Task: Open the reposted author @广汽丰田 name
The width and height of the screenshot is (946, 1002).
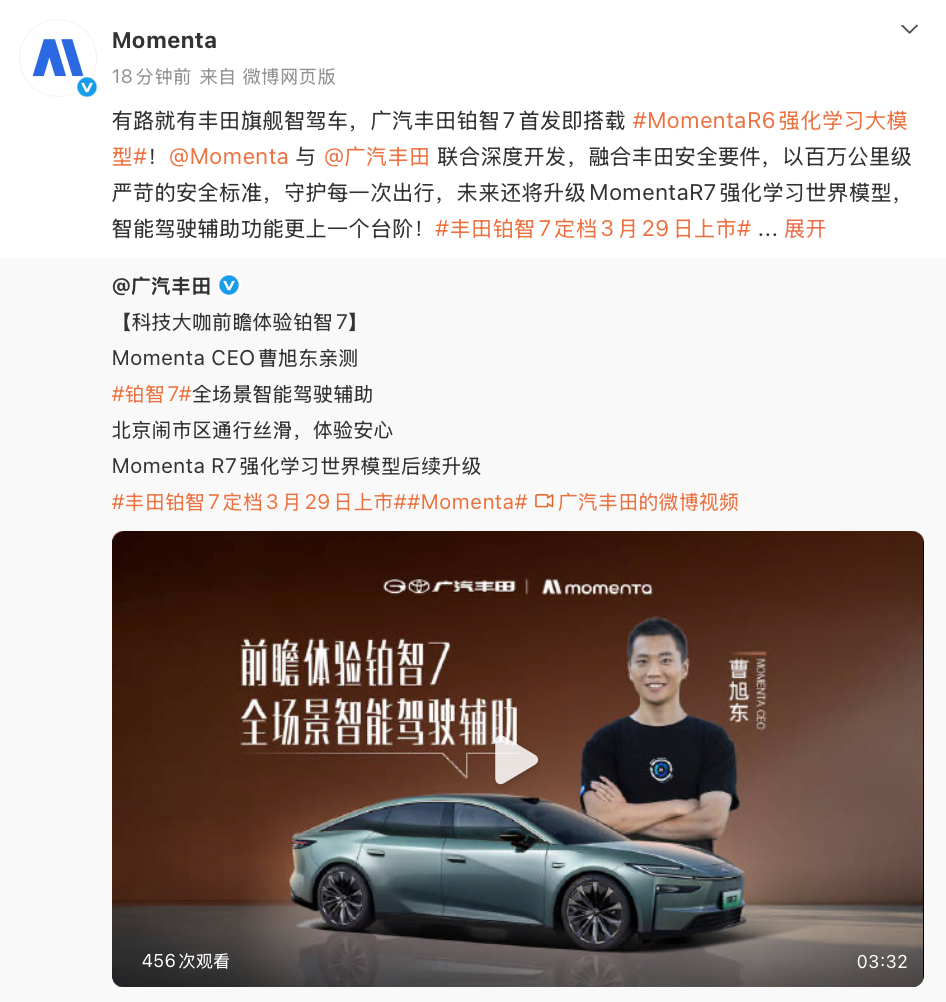Action: (161, 286)
